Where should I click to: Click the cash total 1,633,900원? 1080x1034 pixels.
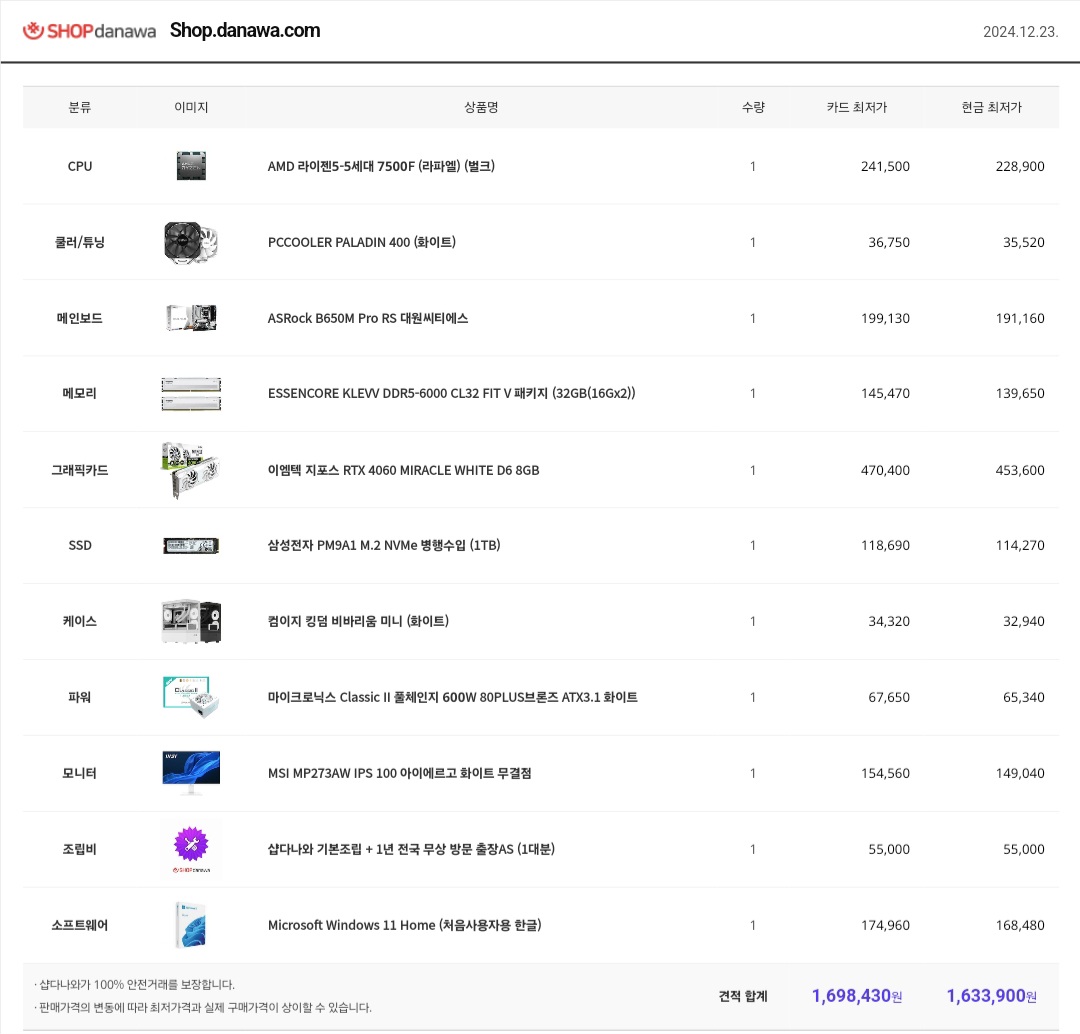(x=992, y=996)
